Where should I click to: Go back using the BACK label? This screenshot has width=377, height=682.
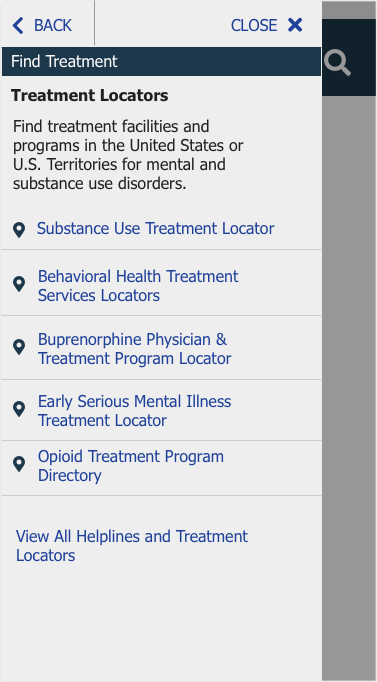click(53, 26)
